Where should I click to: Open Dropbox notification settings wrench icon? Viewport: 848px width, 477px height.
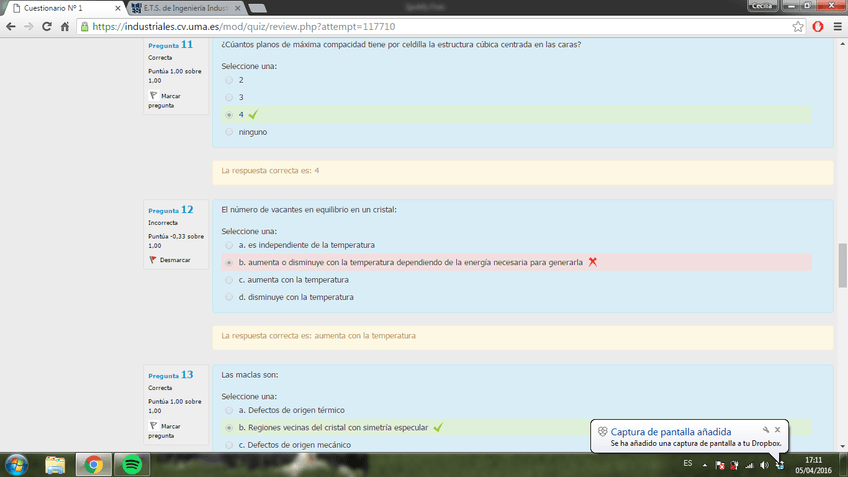(765, 430)
